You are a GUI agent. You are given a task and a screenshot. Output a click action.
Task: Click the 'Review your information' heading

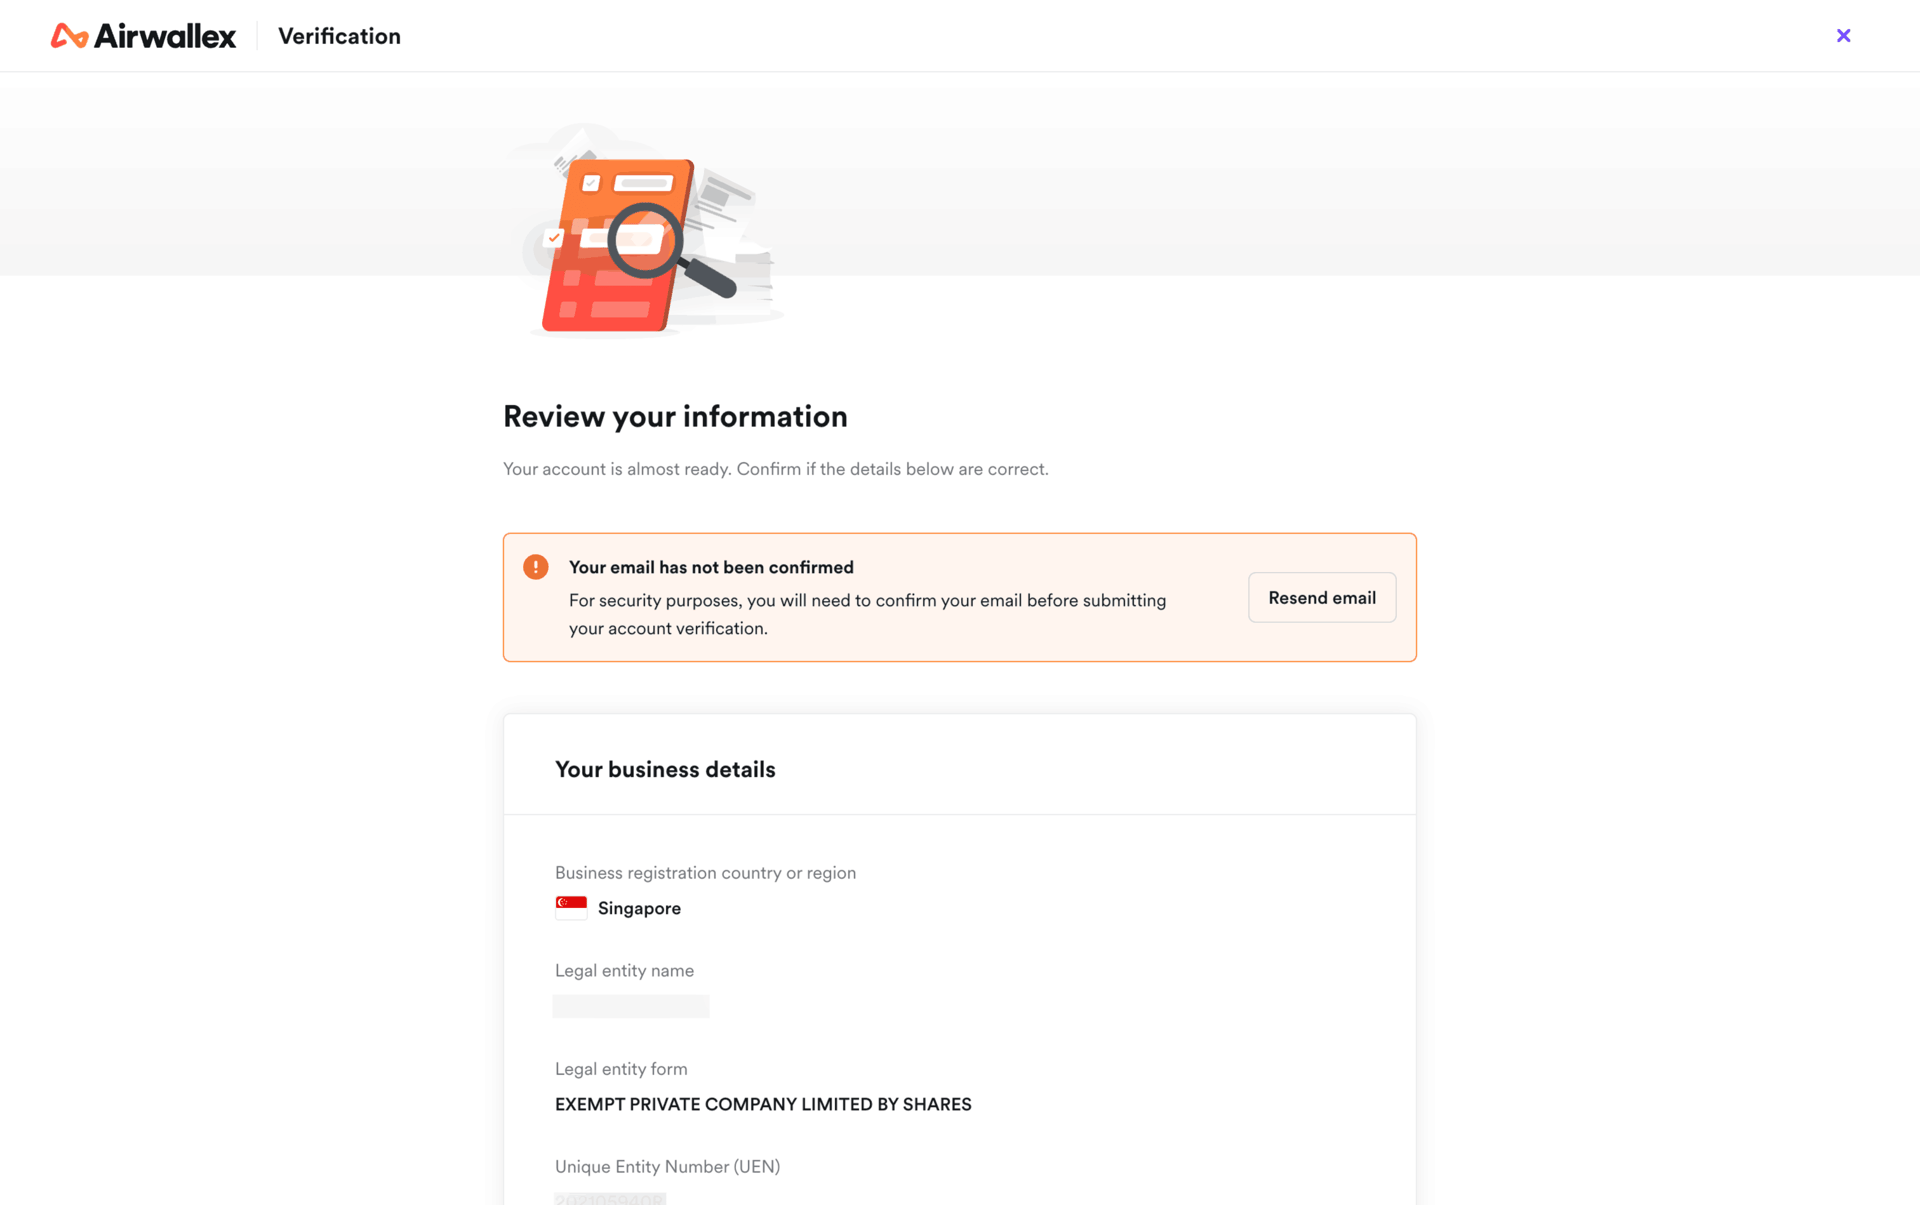tap(675, 416)
